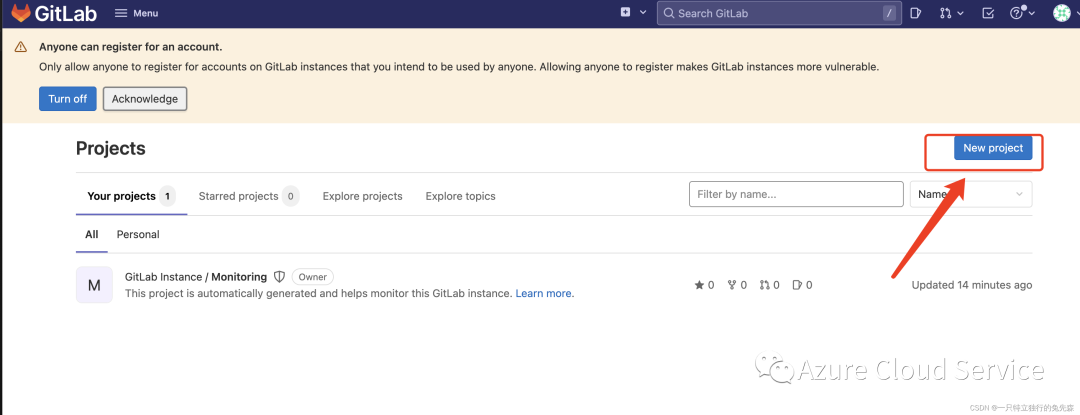The image size is (1080, 415).
Task: Click the GitLab fox logo
Action: tap(21, 12)
